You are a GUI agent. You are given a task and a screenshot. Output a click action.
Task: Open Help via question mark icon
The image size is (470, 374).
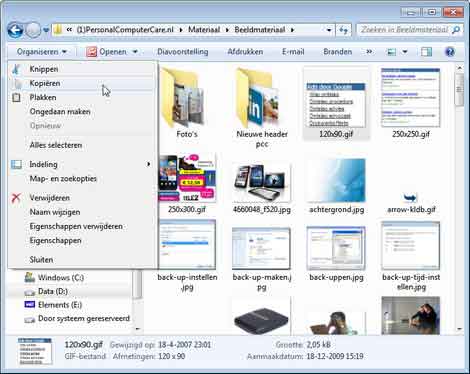tap(450, 52)
